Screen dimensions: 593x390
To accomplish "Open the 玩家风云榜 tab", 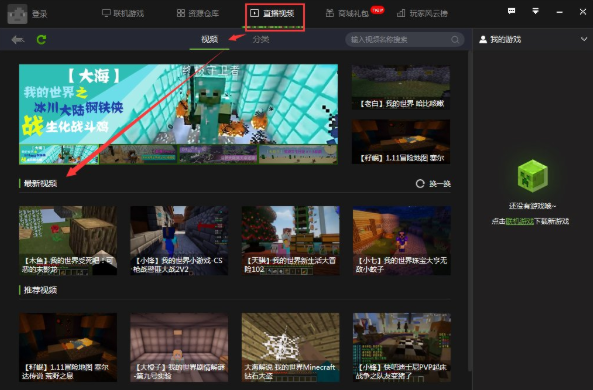I will 422,14.
